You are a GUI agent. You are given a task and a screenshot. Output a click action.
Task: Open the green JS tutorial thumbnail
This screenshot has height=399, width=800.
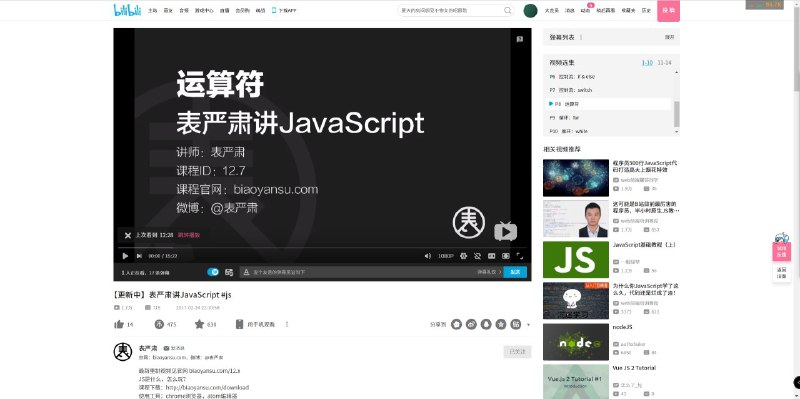(x=576, y=260)
